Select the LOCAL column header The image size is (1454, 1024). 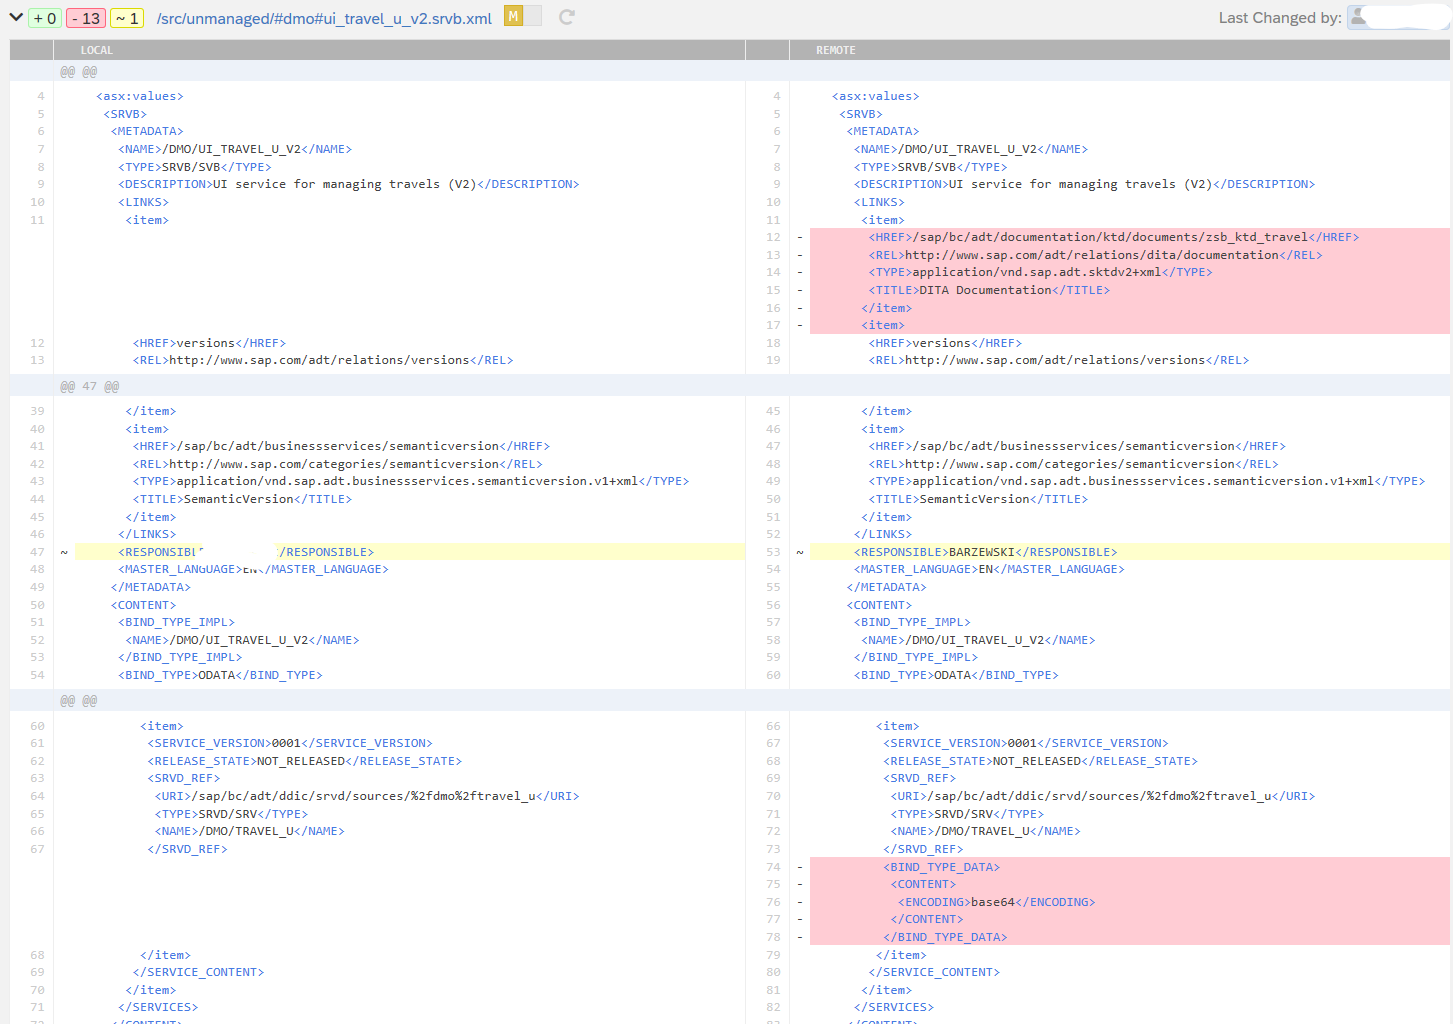coord(97,49)
